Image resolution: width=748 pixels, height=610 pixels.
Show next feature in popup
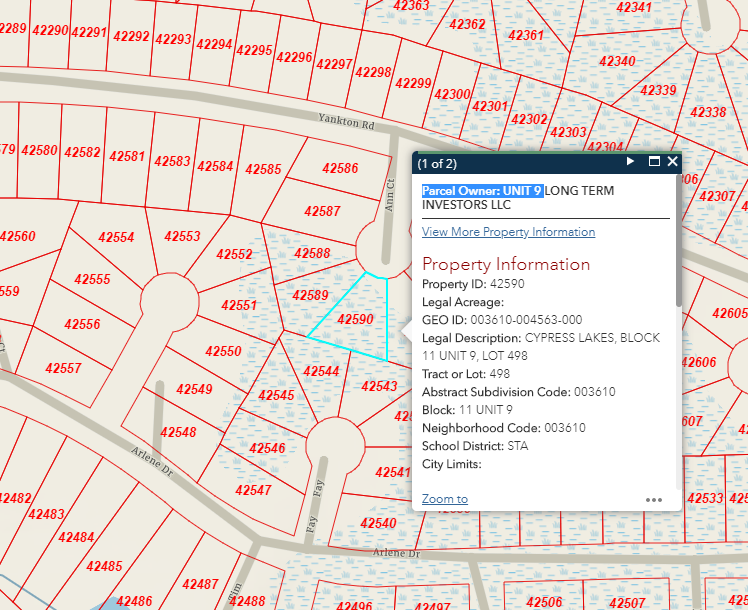click(630, 162)
